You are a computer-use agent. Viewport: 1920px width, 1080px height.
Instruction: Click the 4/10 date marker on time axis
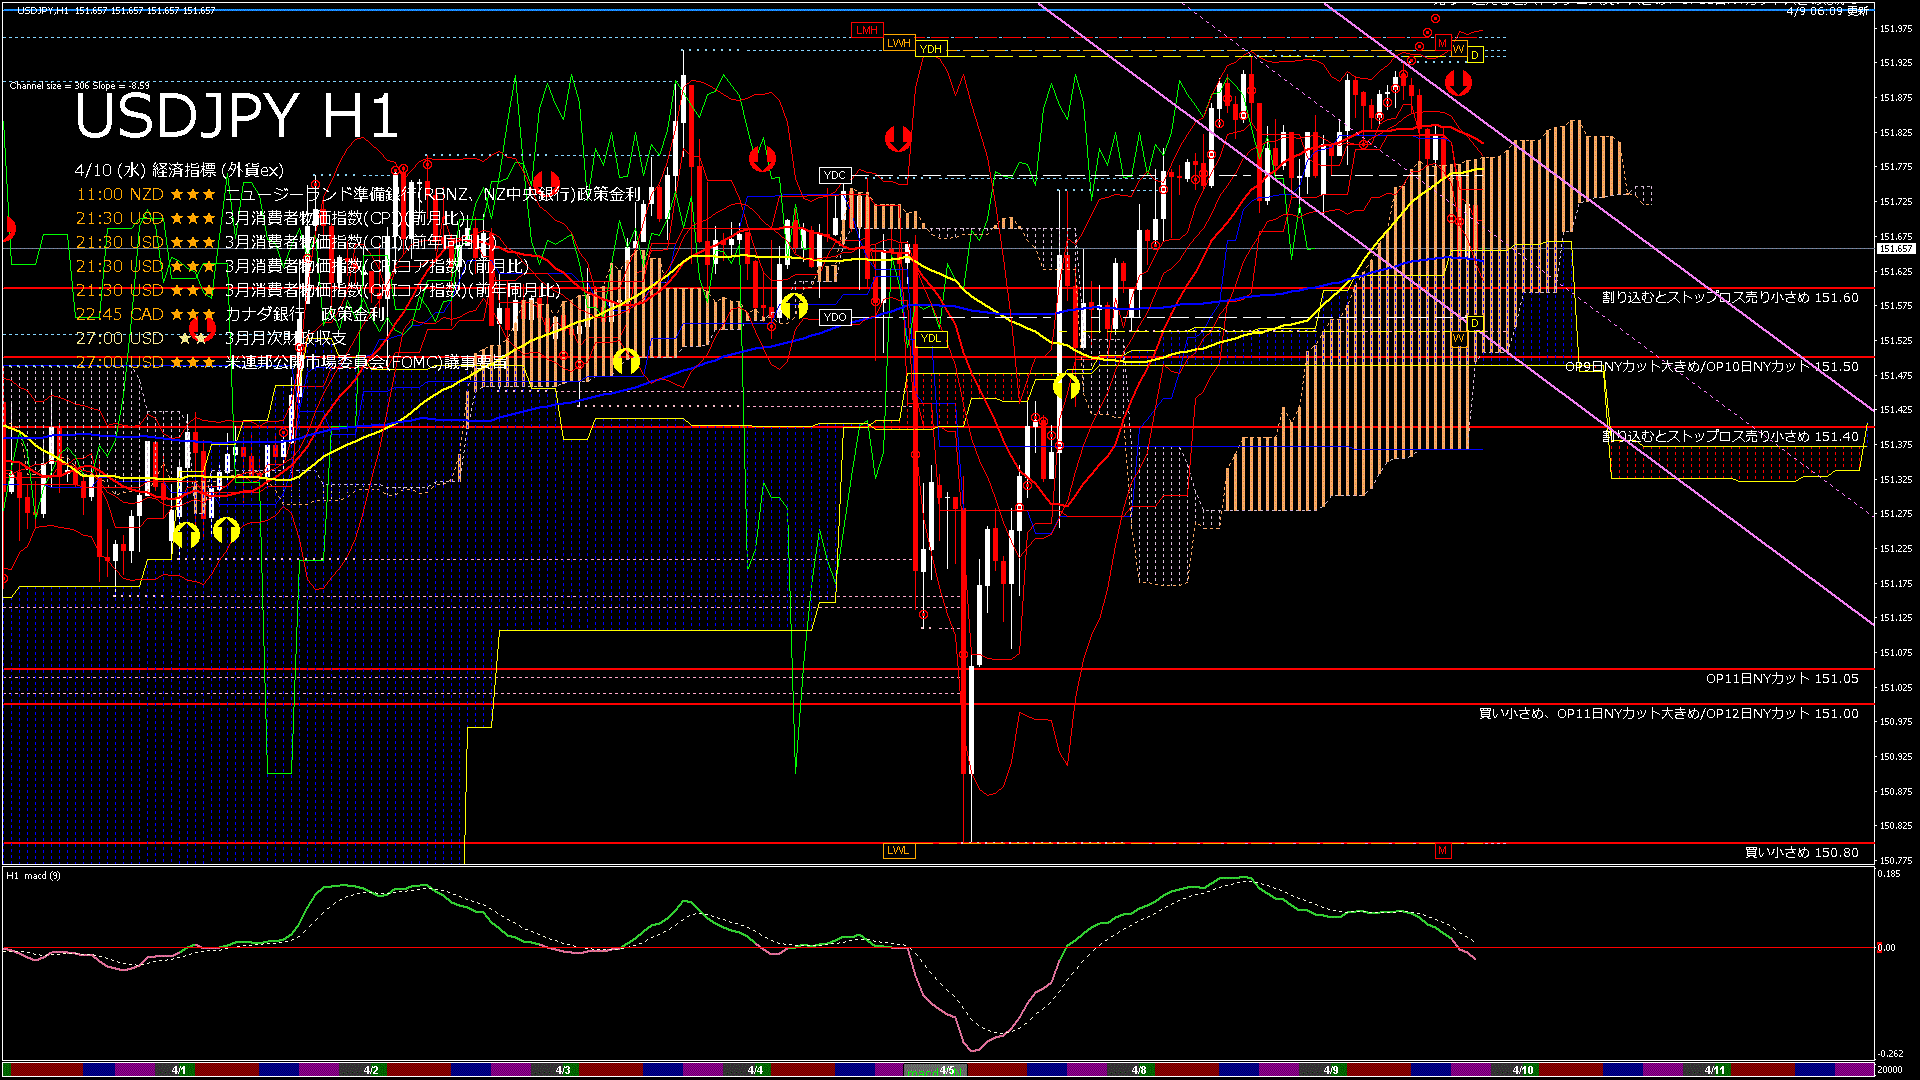point(1523,1070)
